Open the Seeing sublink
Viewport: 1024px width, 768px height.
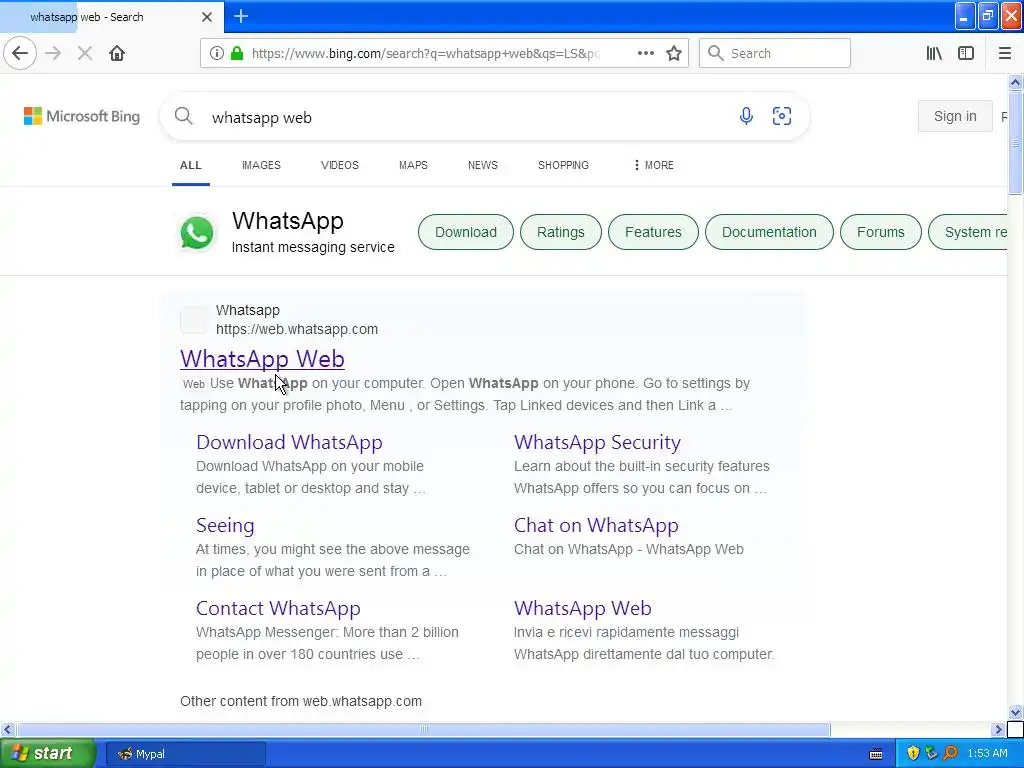225,526
